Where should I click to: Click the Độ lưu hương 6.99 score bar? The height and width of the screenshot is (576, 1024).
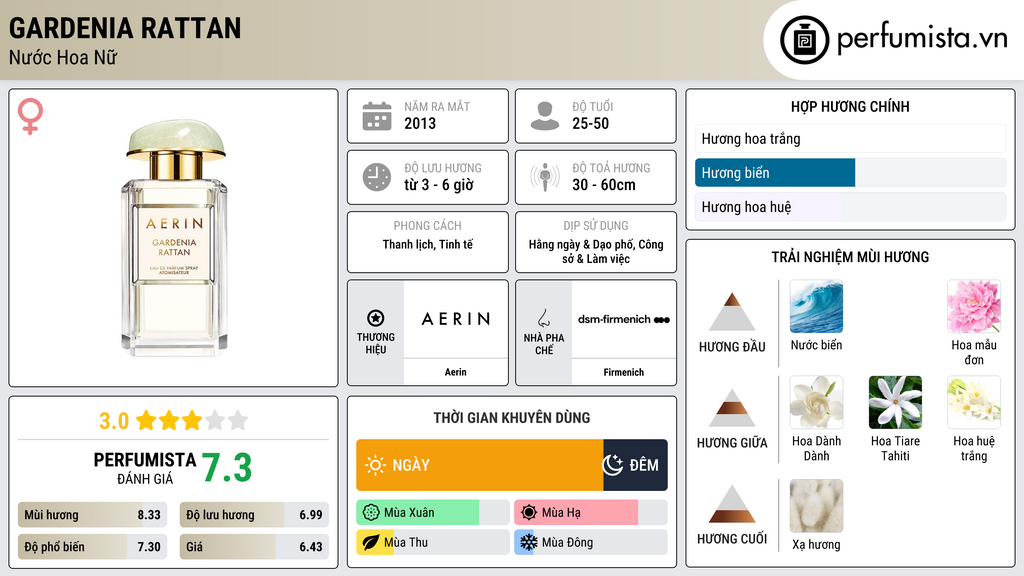point(254,515)
